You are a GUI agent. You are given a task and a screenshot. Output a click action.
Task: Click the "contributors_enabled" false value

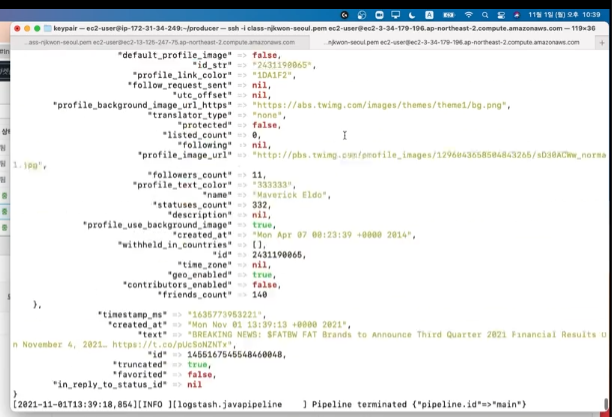(x=264, y=285)
